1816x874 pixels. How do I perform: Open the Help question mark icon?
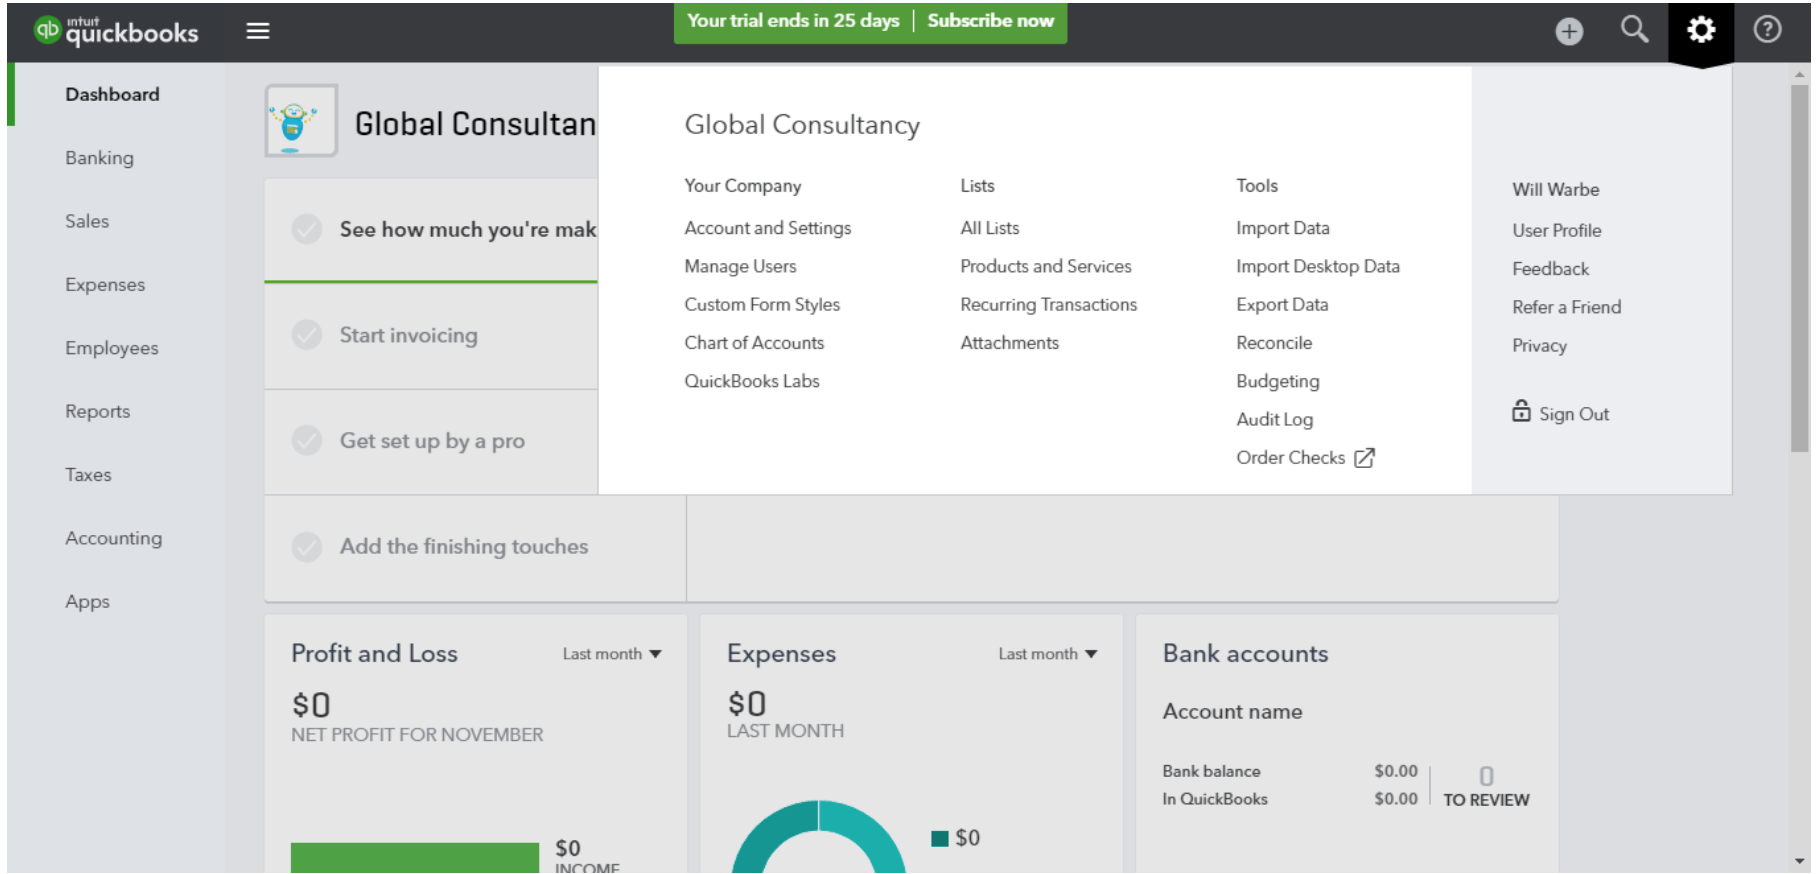(x=1767, y=30)
